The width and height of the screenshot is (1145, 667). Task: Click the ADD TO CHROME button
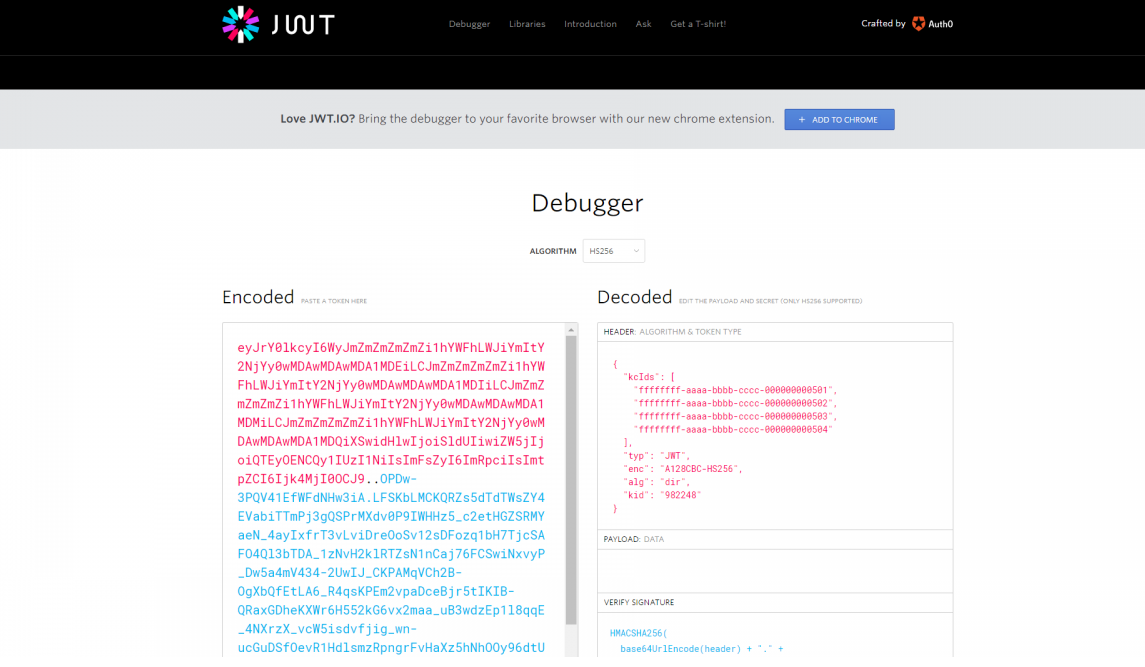click(x=839, y=119)
